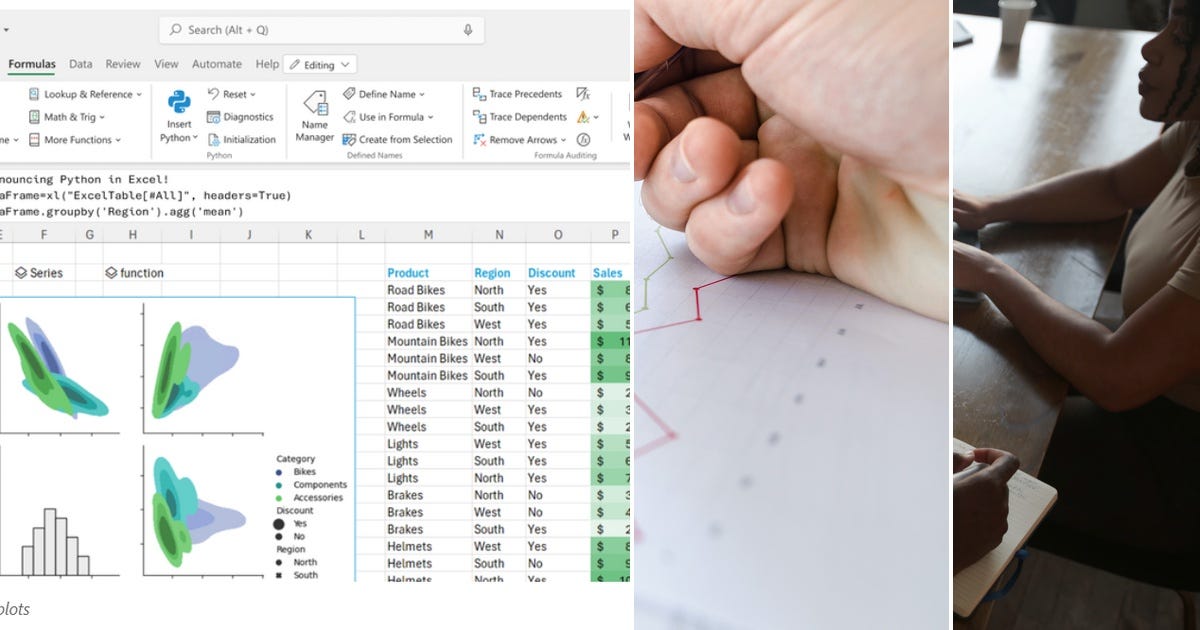Click the Reset button in the Python group
This screenshot has width=1200, height=630.
(232, 93)
